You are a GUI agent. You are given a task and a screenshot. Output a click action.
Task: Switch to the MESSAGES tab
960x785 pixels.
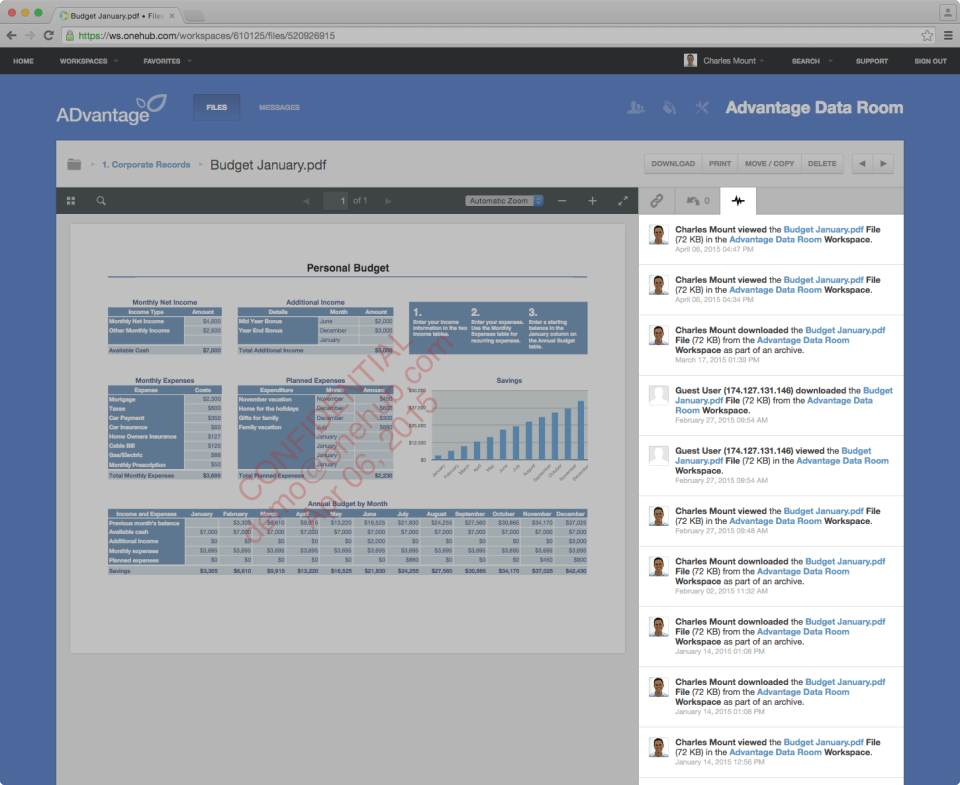(278, 108)
